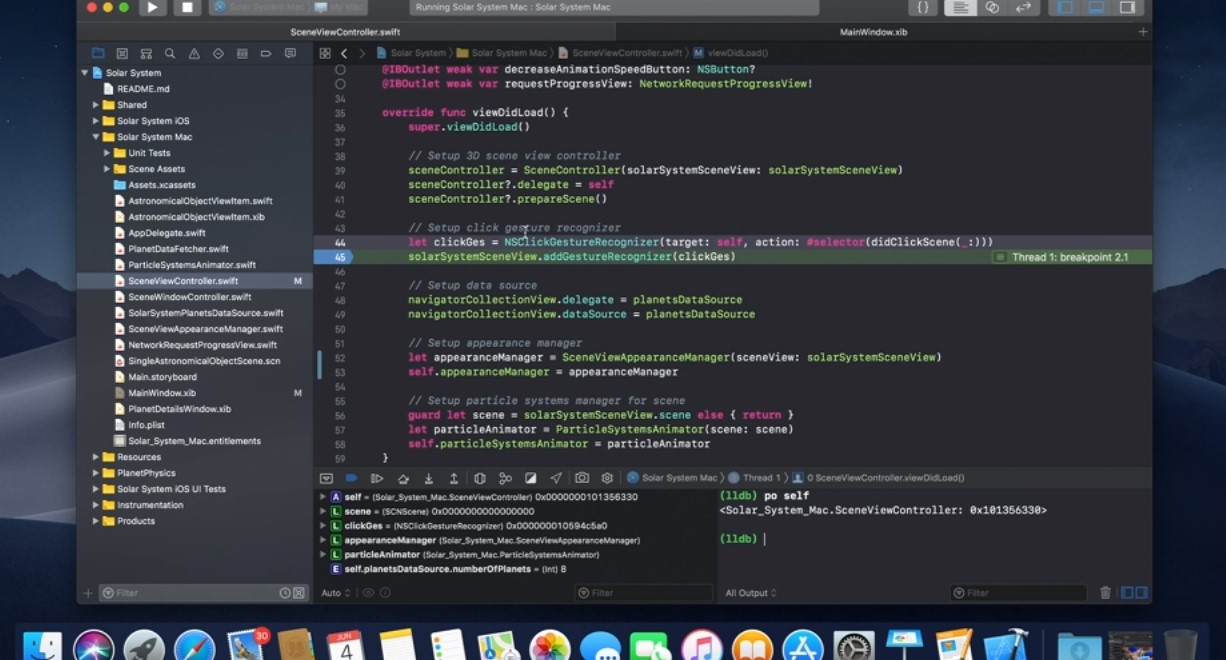Toggle the Debug area visibility
Image resolution: width=1226 pixels, height=660 pixels.
1096,7
